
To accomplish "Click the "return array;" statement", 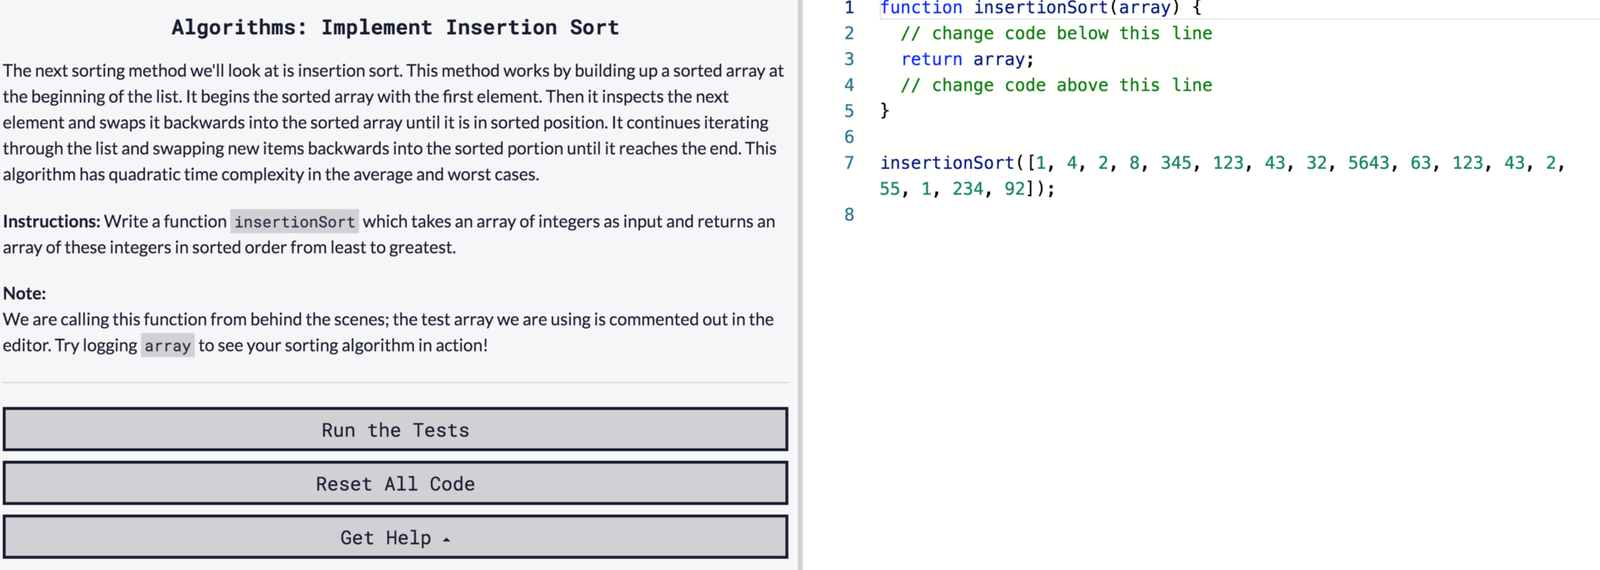I will 967,60.
